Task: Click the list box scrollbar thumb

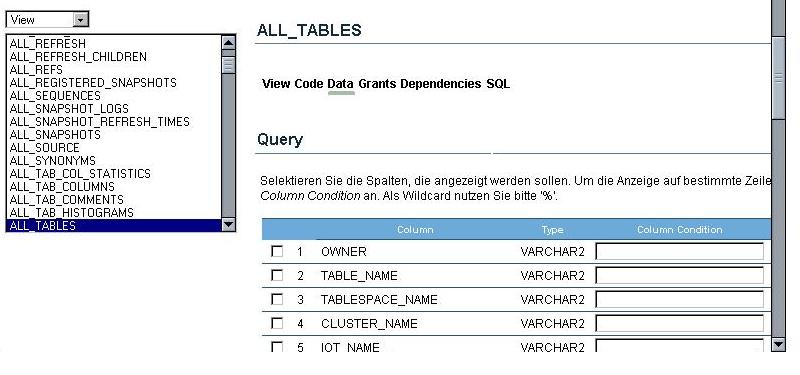Action: [229, 65]
